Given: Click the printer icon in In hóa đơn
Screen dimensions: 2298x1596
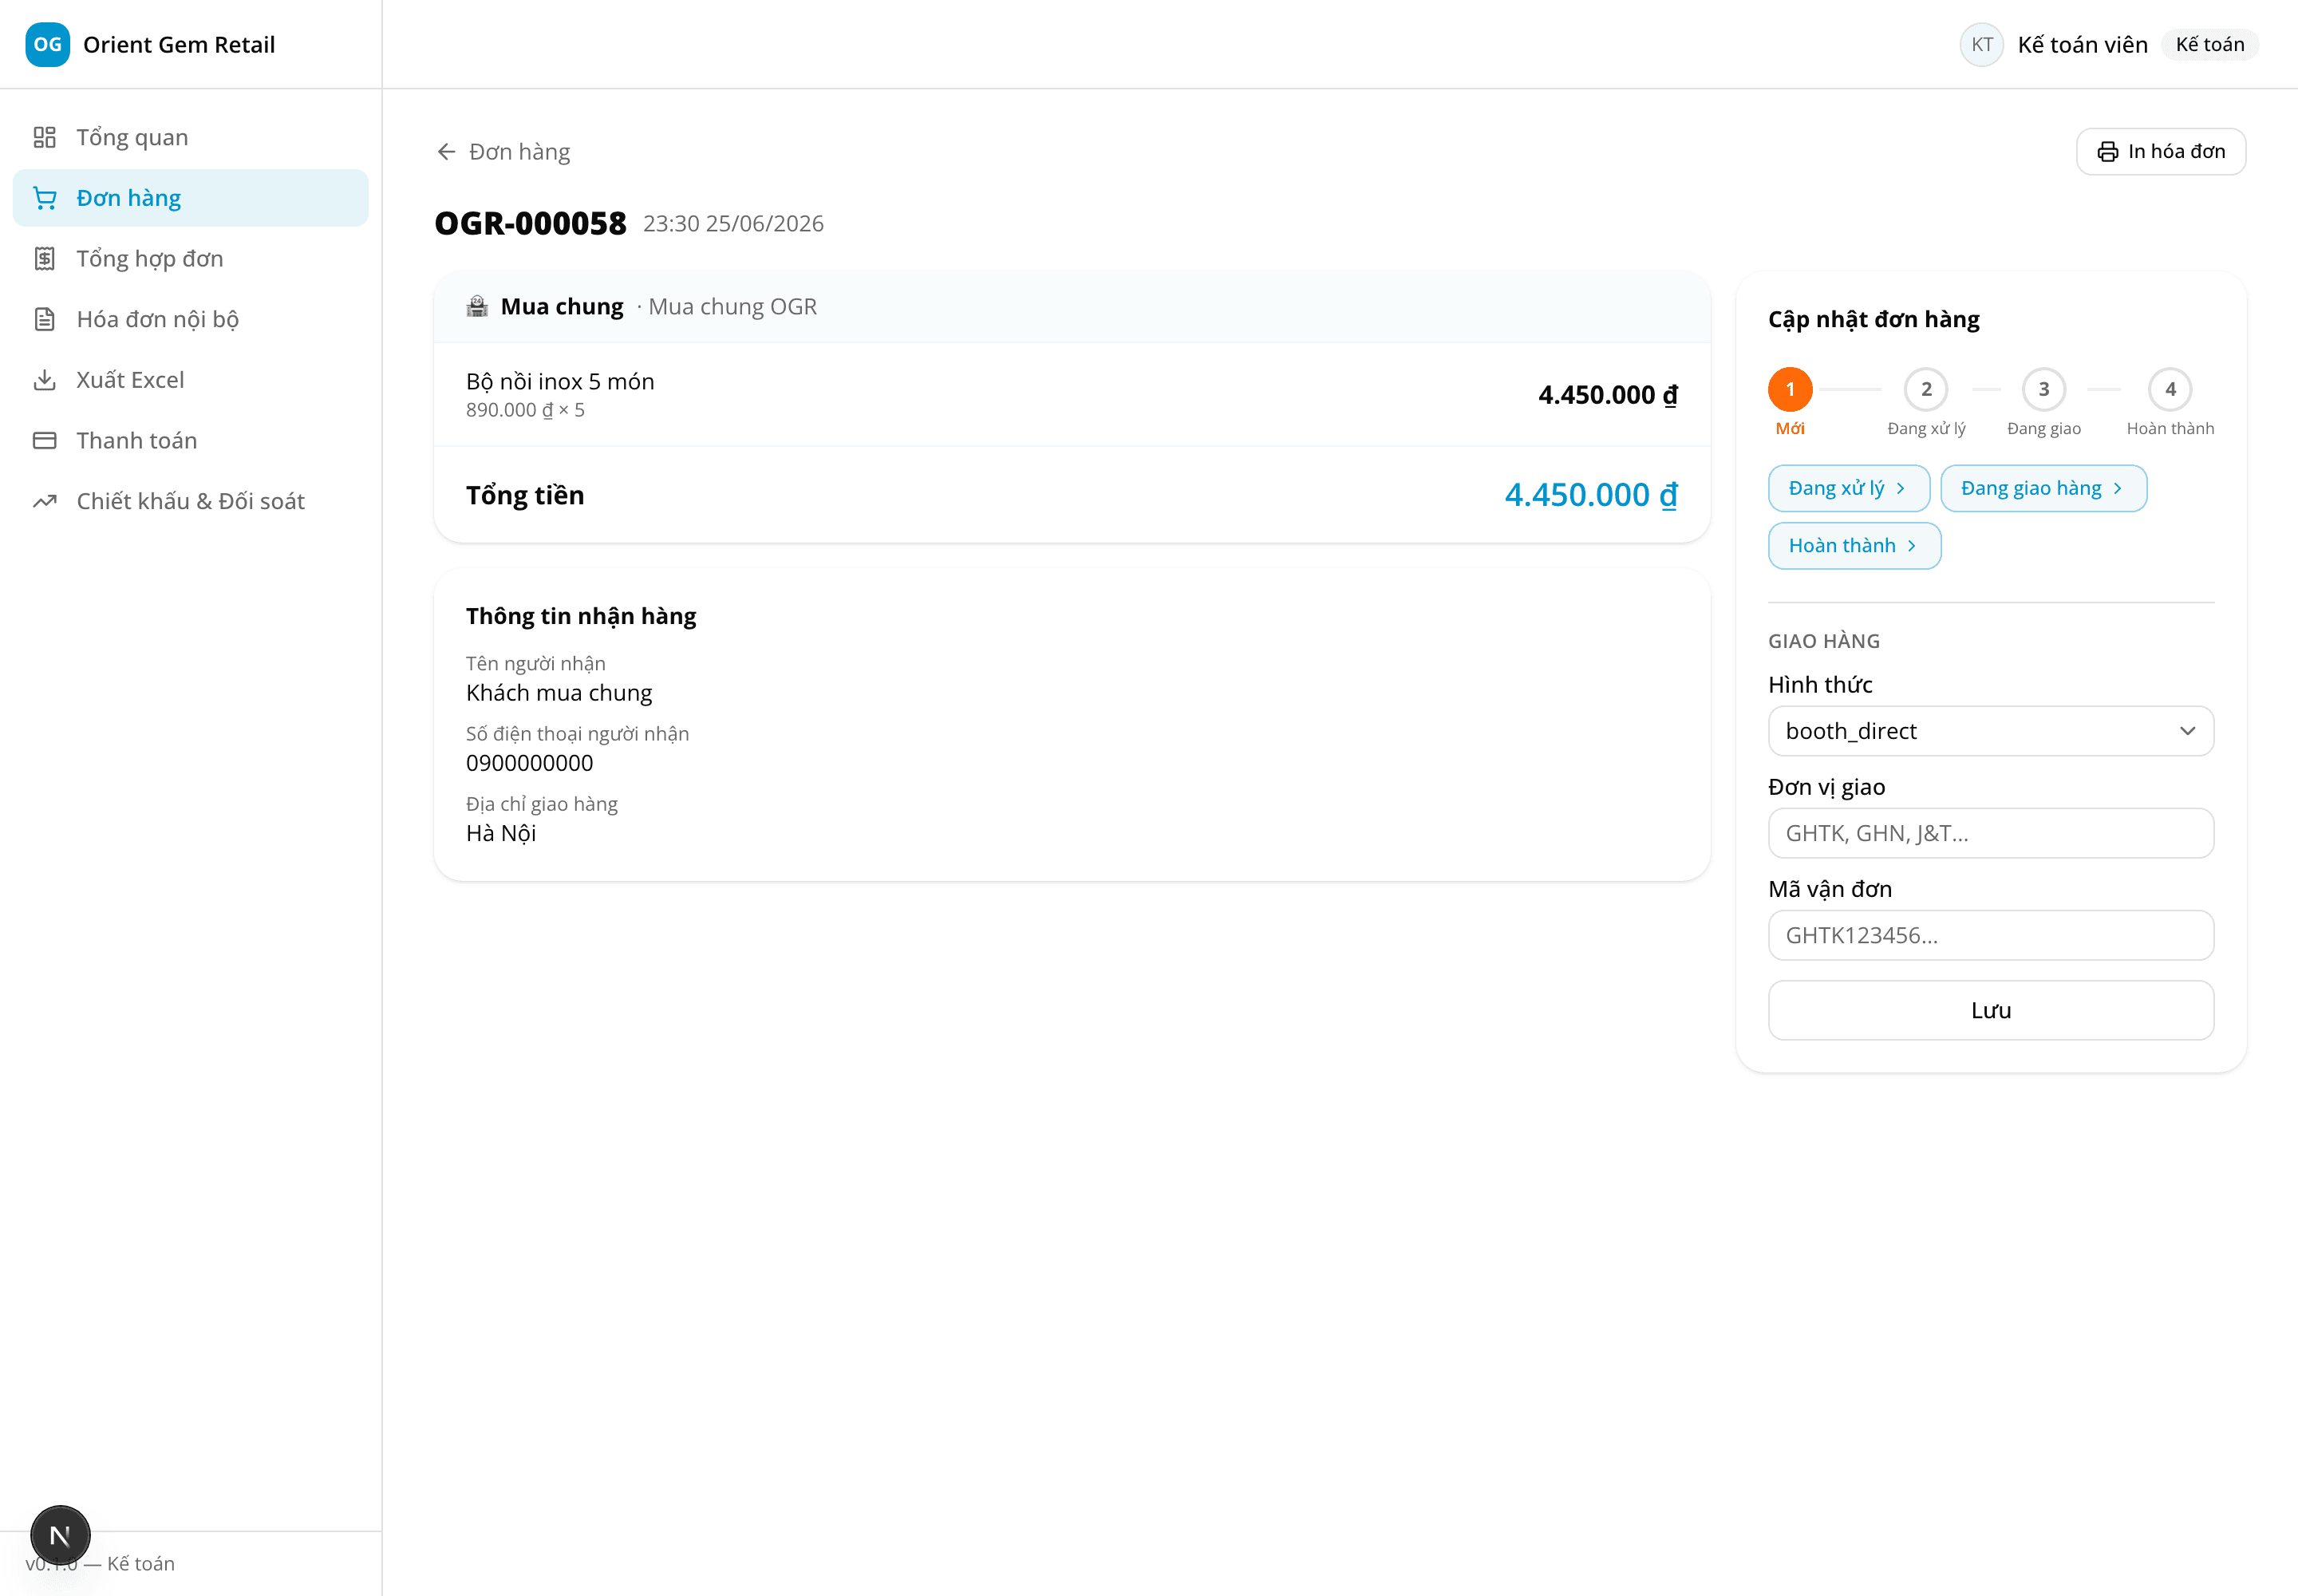Looking at the screenshot, I should [x=2107, y=152].
